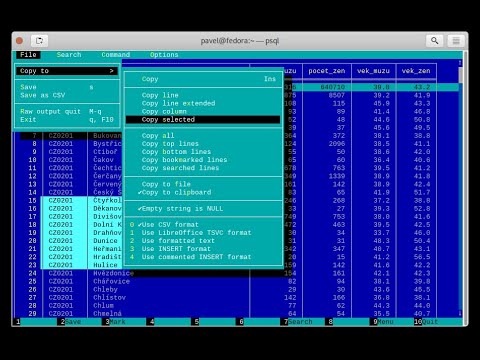Click F3 Mark in bottom bar

[114, 322]
